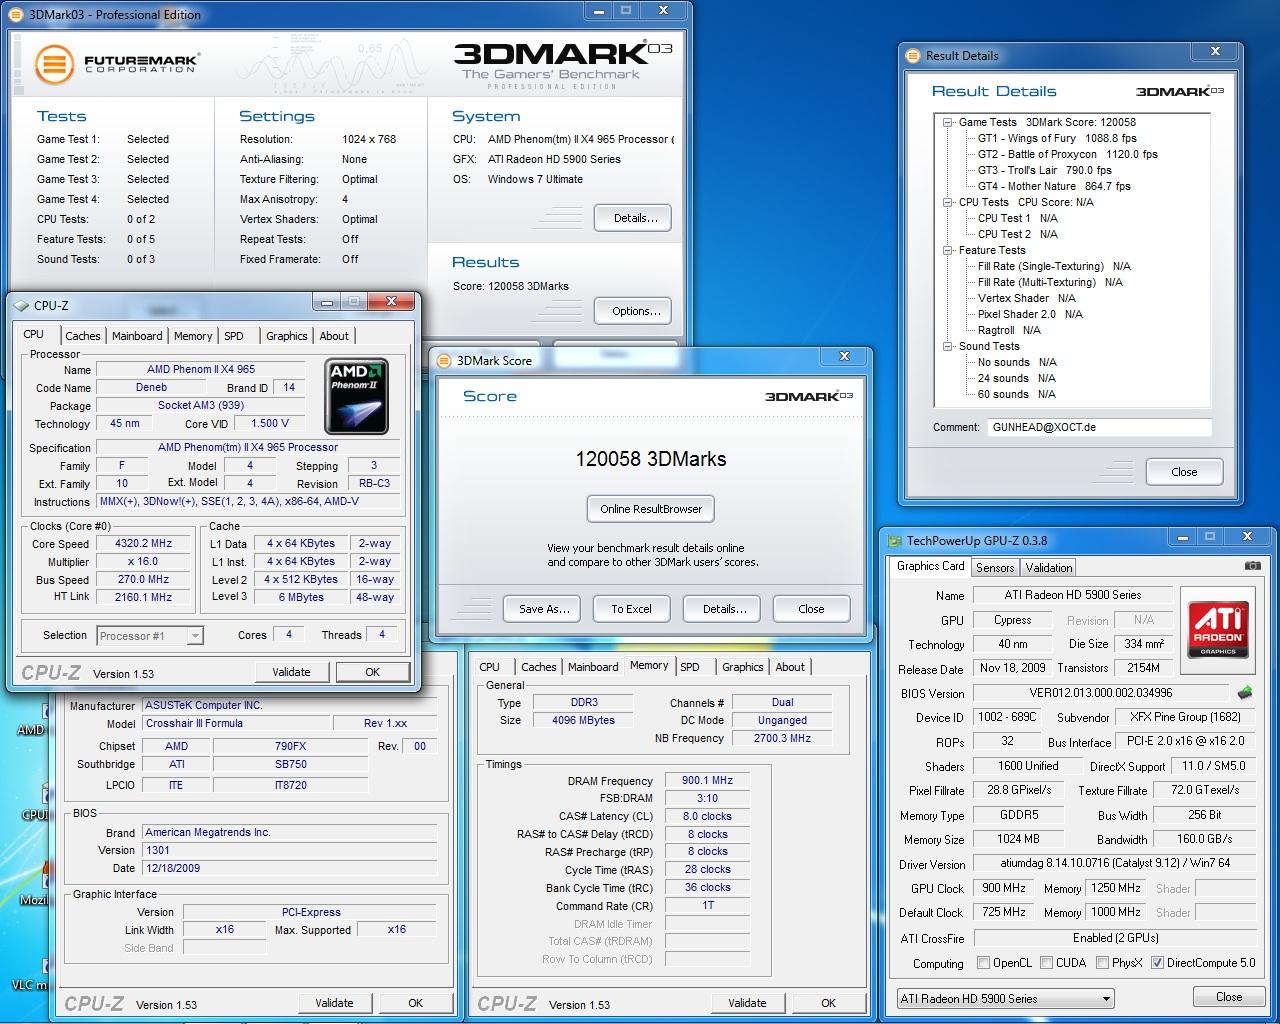Enable the CUDA checkbox in GPU-Z
This screenshot has height=1024, width=1280.
tap(1046, 963)
